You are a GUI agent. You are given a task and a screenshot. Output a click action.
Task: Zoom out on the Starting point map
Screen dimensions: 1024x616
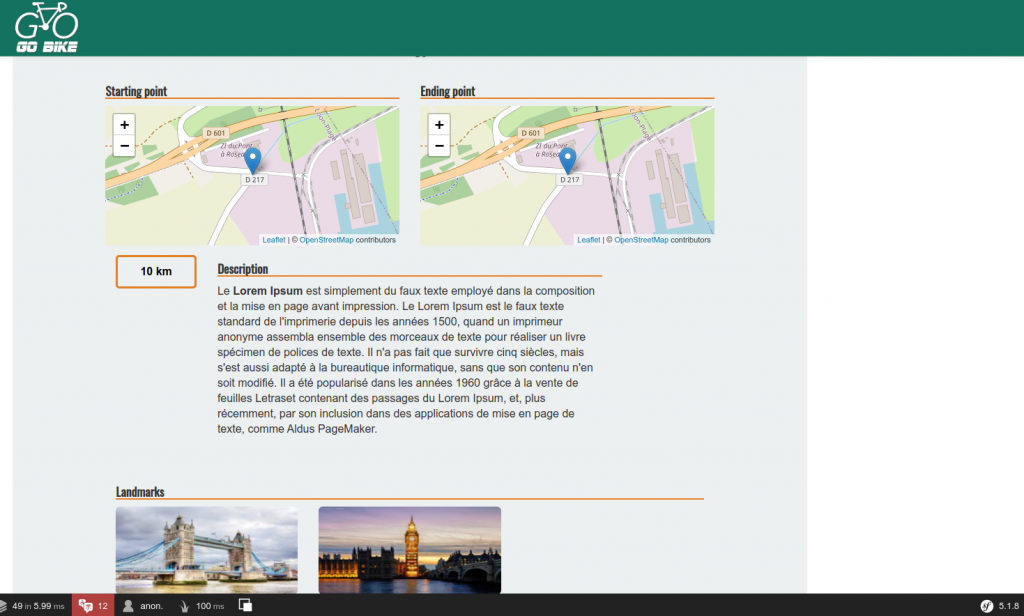click(x=124, y=146)
